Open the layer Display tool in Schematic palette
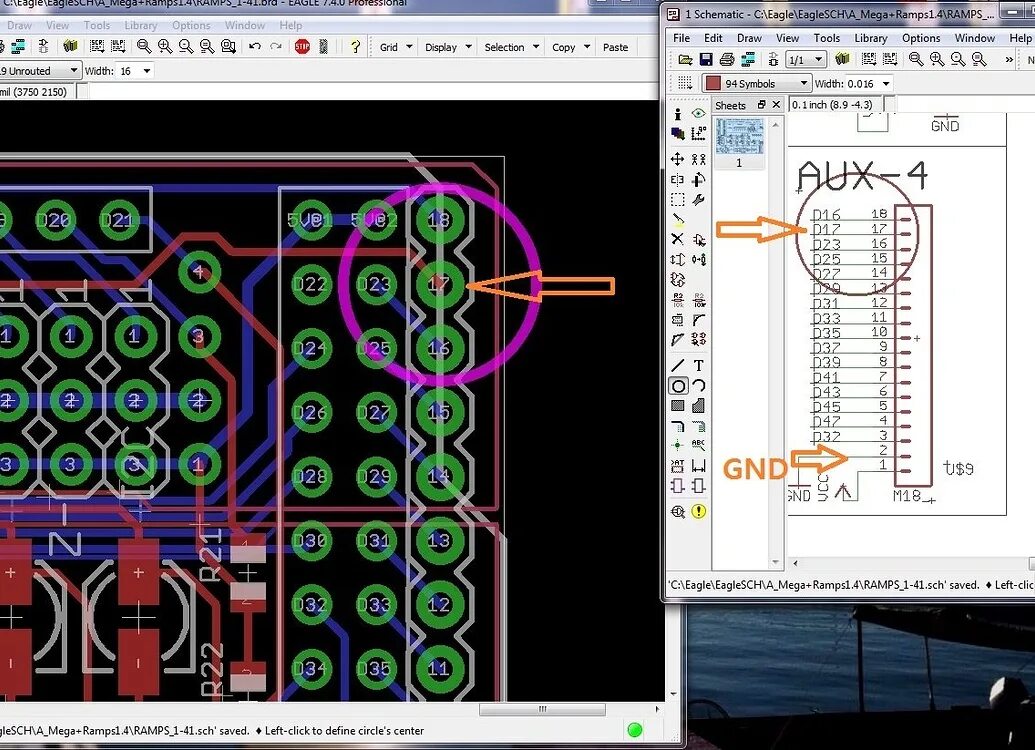The width and height of the screenshot is (1035, 750). [677, 133]
